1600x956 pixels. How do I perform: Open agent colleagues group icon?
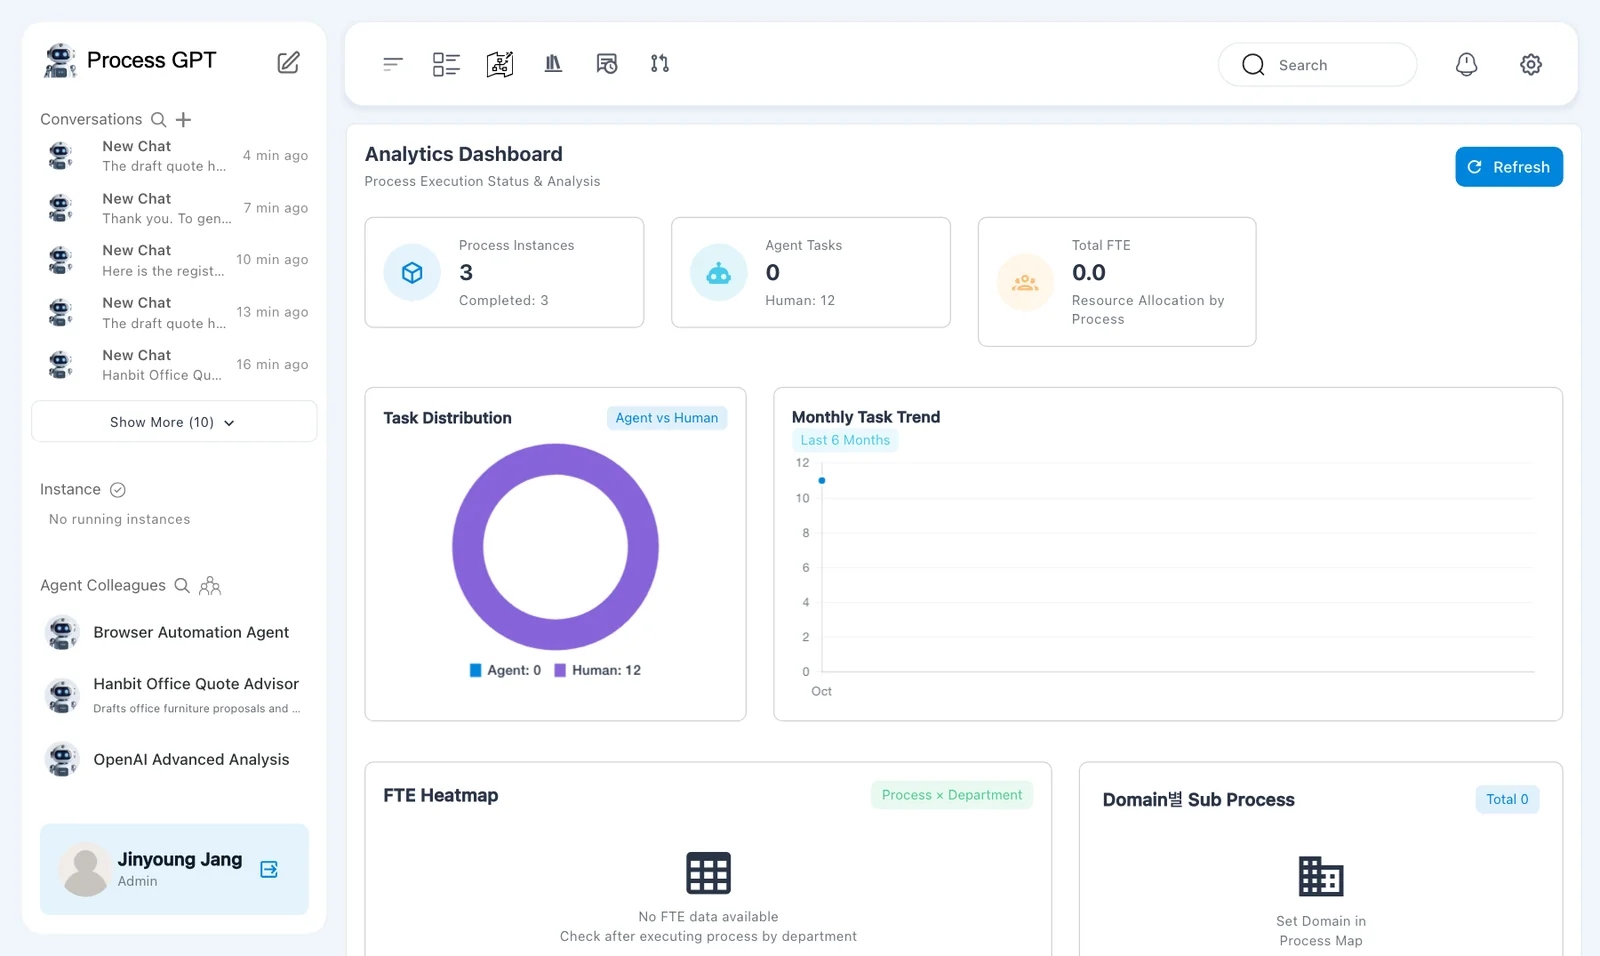210,585
